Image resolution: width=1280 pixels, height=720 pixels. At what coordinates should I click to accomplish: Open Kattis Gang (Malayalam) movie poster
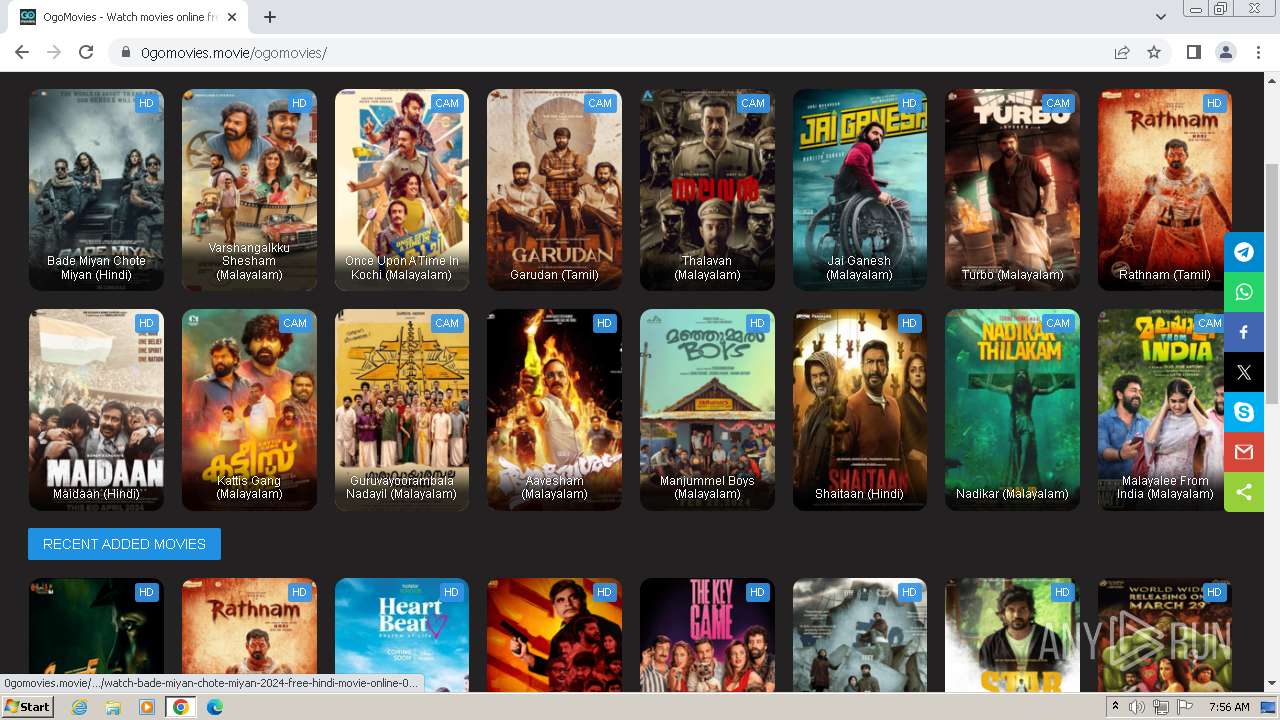click(x=249, y=410)
